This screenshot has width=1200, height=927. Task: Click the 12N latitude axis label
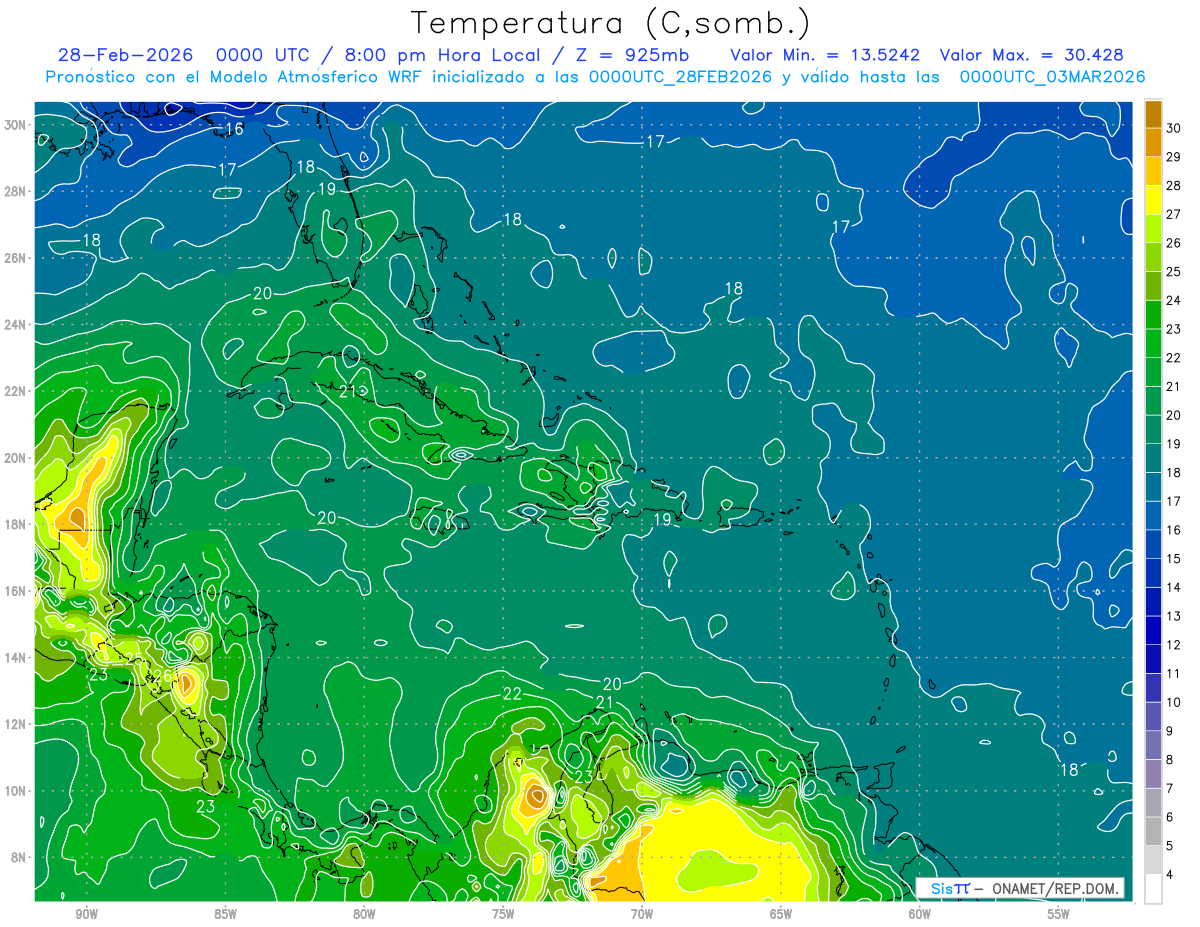click(x=15, y=724)
